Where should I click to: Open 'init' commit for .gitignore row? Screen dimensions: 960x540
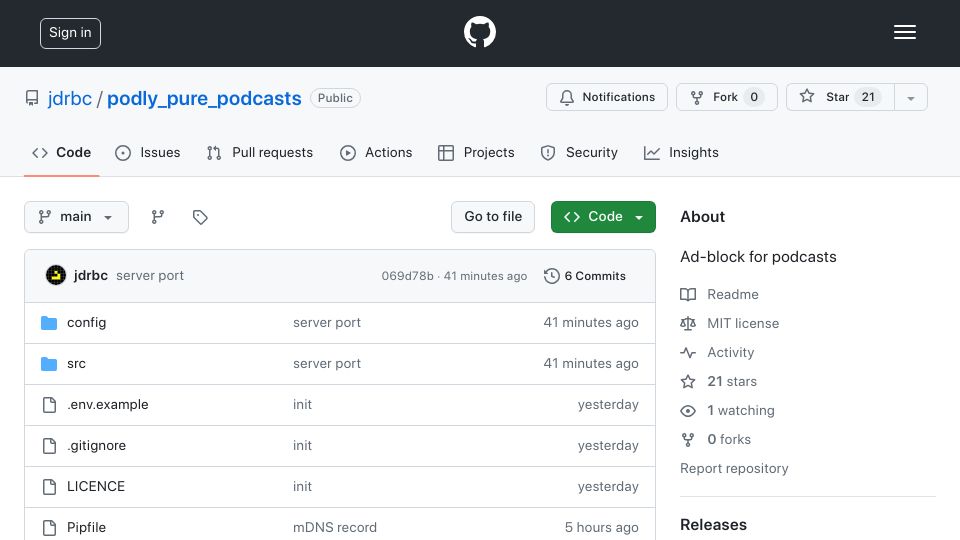302,446
